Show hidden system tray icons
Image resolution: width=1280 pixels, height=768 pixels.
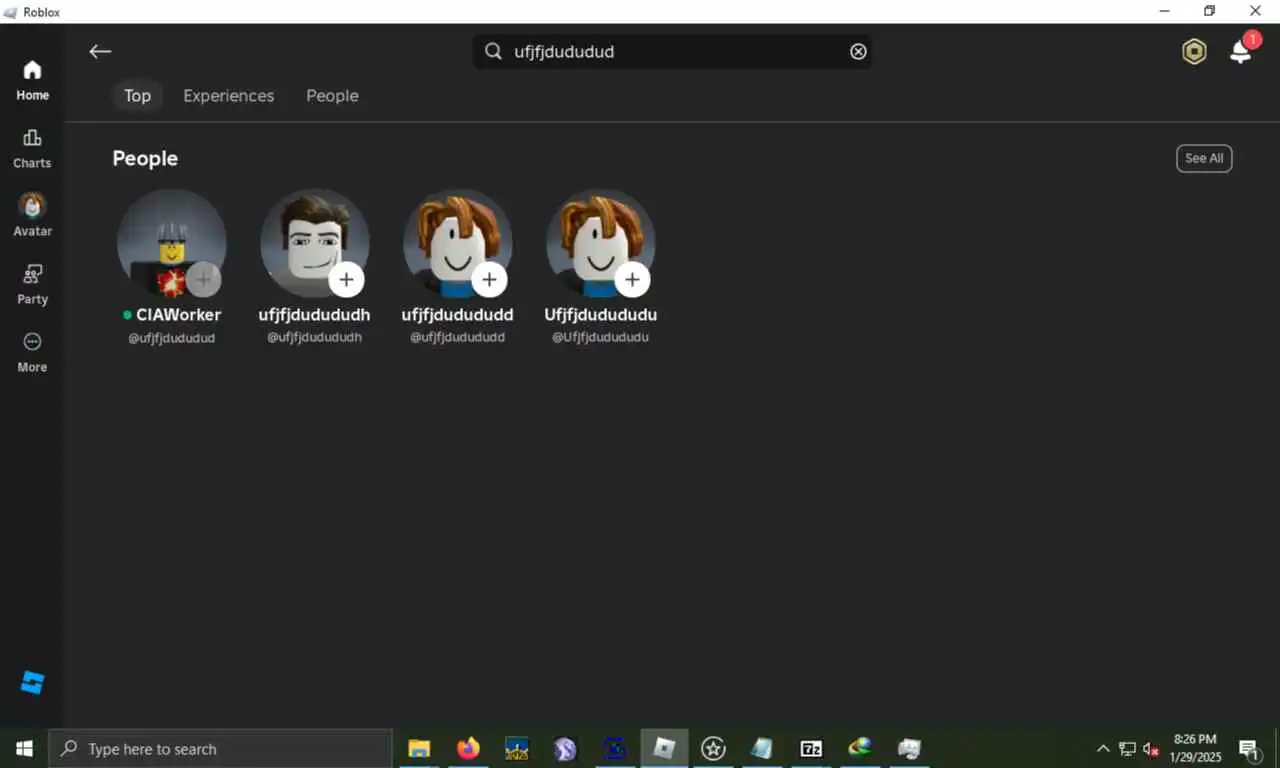click(x=1103, y=748)
